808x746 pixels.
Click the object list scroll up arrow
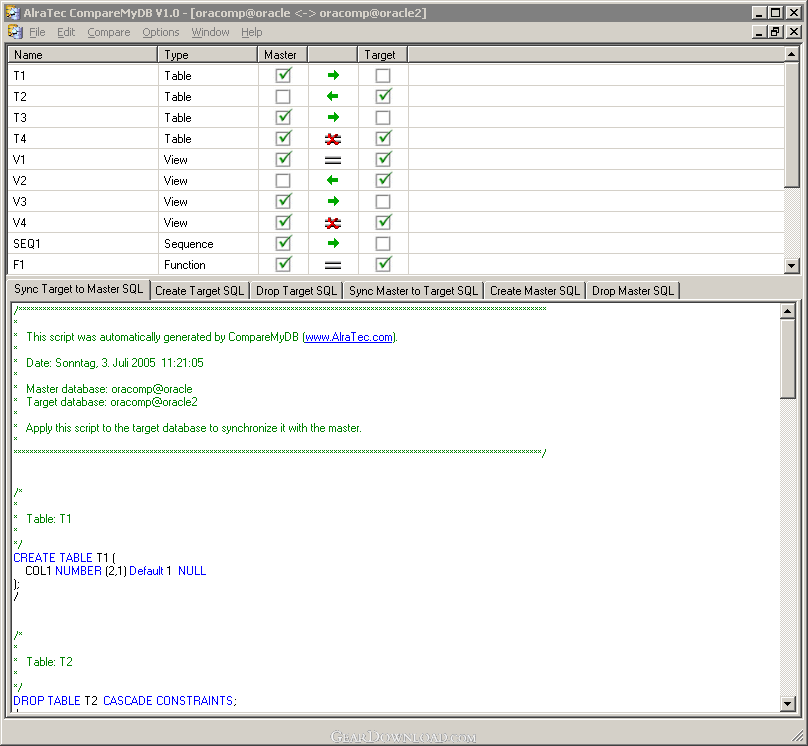[792, 54]
